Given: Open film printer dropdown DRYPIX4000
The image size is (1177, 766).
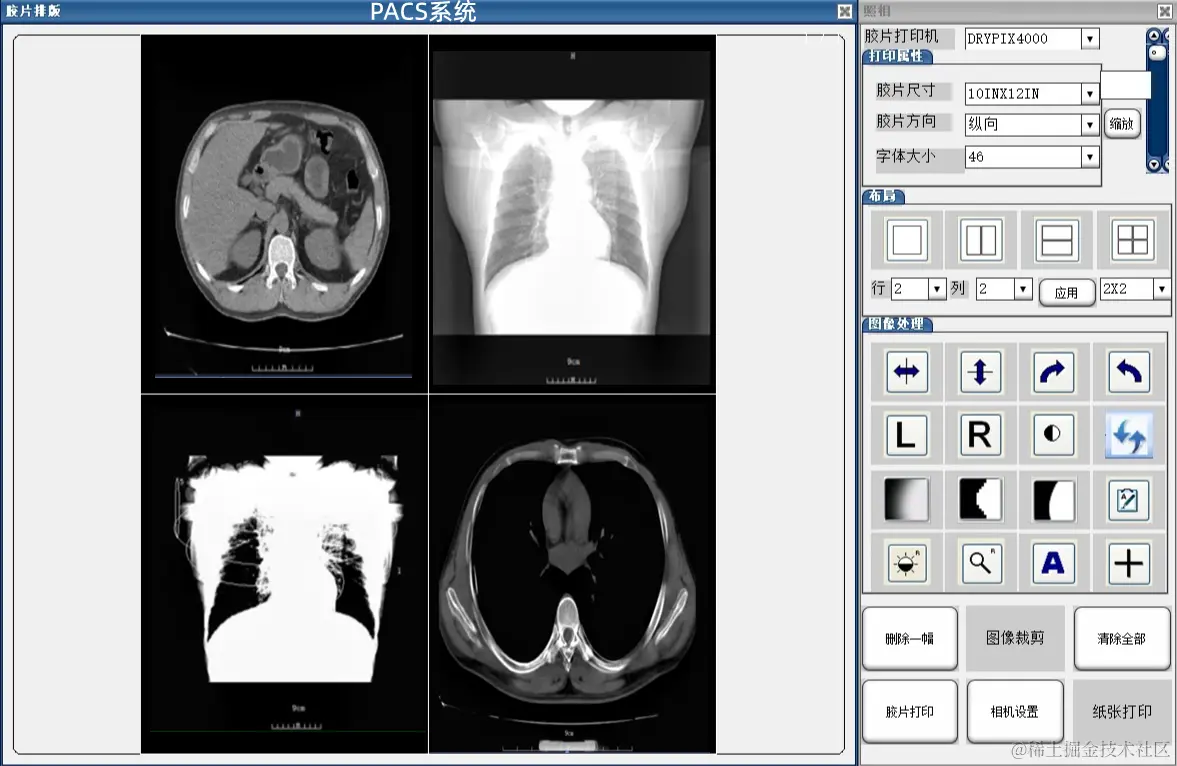Looking at the screenshot, I should coord(1090,38).
